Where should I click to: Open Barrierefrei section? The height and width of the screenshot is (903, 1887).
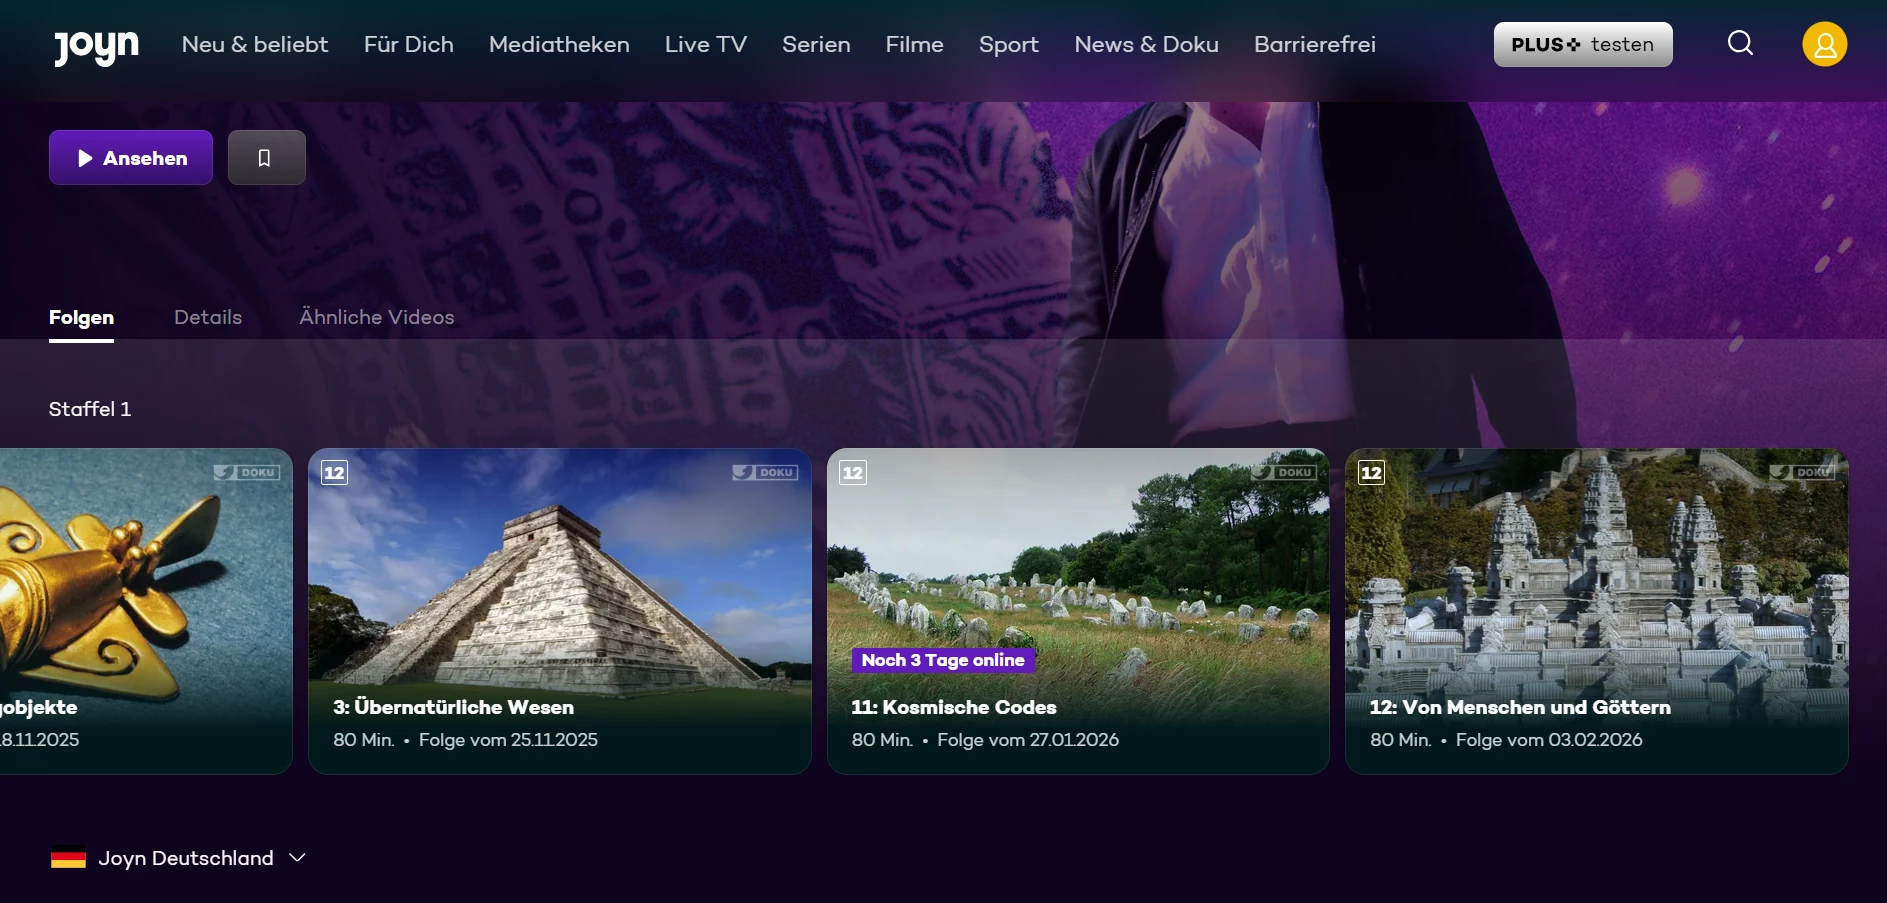1315,44
